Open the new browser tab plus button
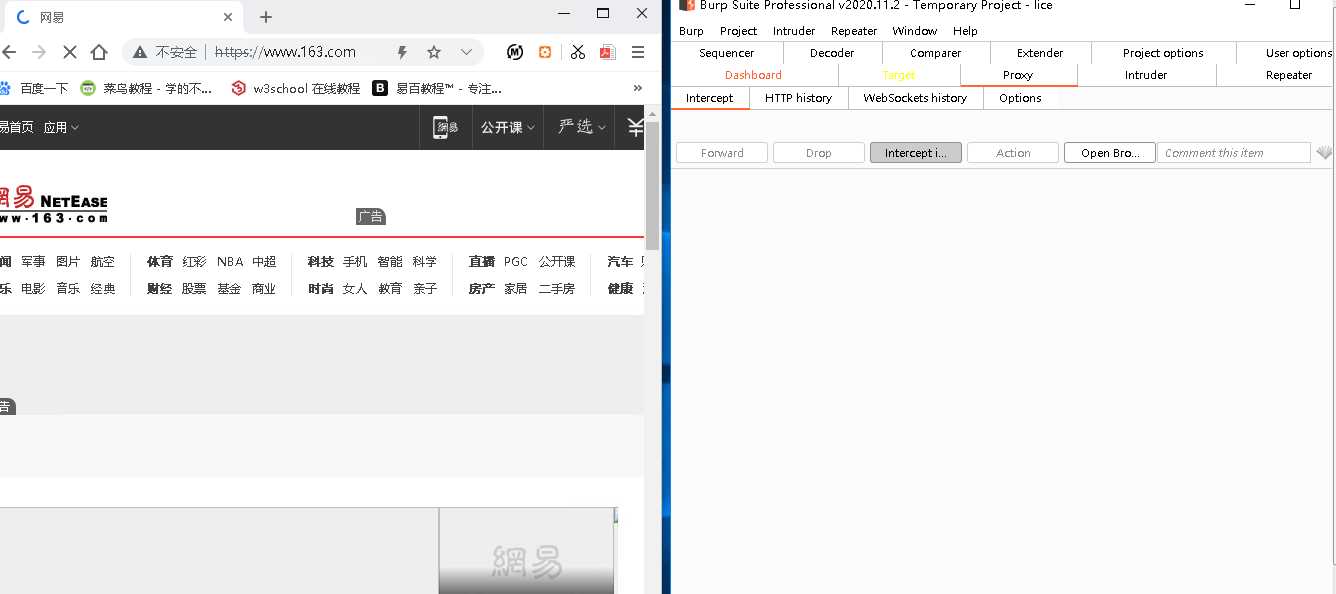Image resolution: width=1336 pixels, height=594 pixels. click(x=266, y=17)
